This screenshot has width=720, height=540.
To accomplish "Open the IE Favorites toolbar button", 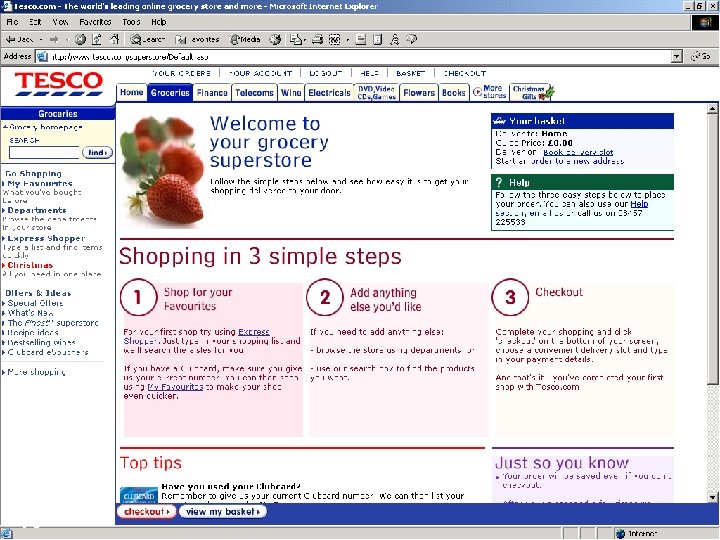I will pyautogui.click(x=197, y=39).
